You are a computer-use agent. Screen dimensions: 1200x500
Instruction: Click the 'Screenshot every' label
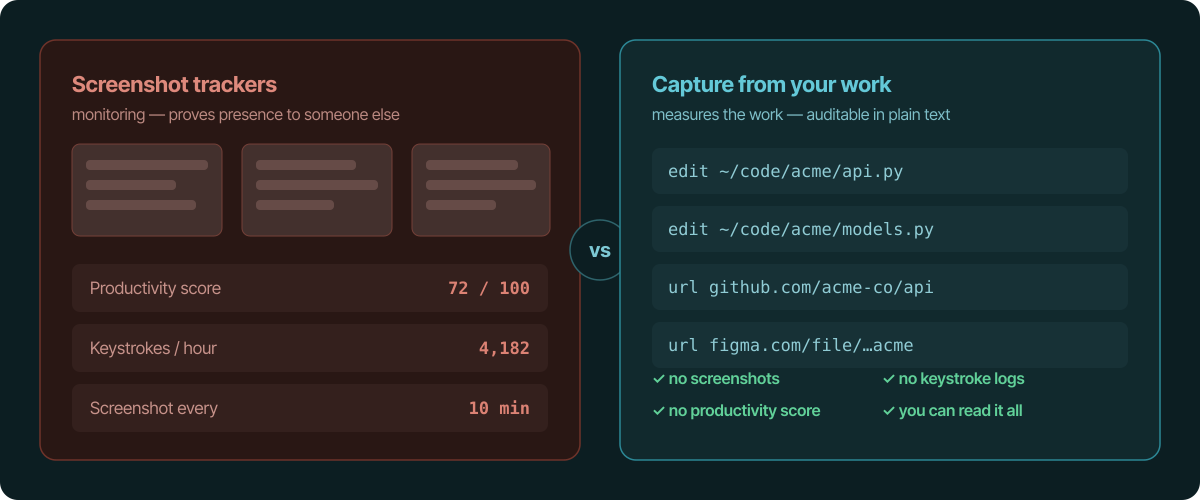coord(153,408)
